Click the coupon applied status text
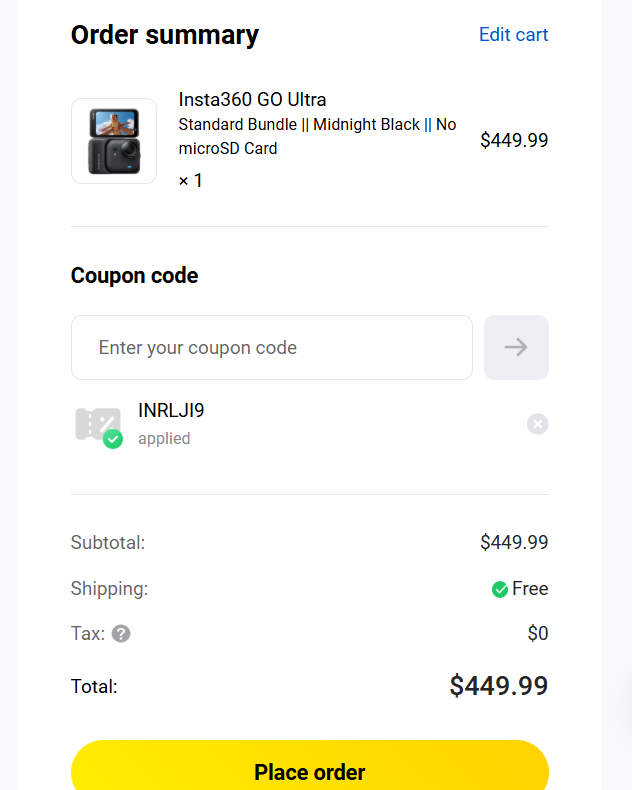This screenshot has height=790, width=632. pyautogui.click(x=164, y=438)
